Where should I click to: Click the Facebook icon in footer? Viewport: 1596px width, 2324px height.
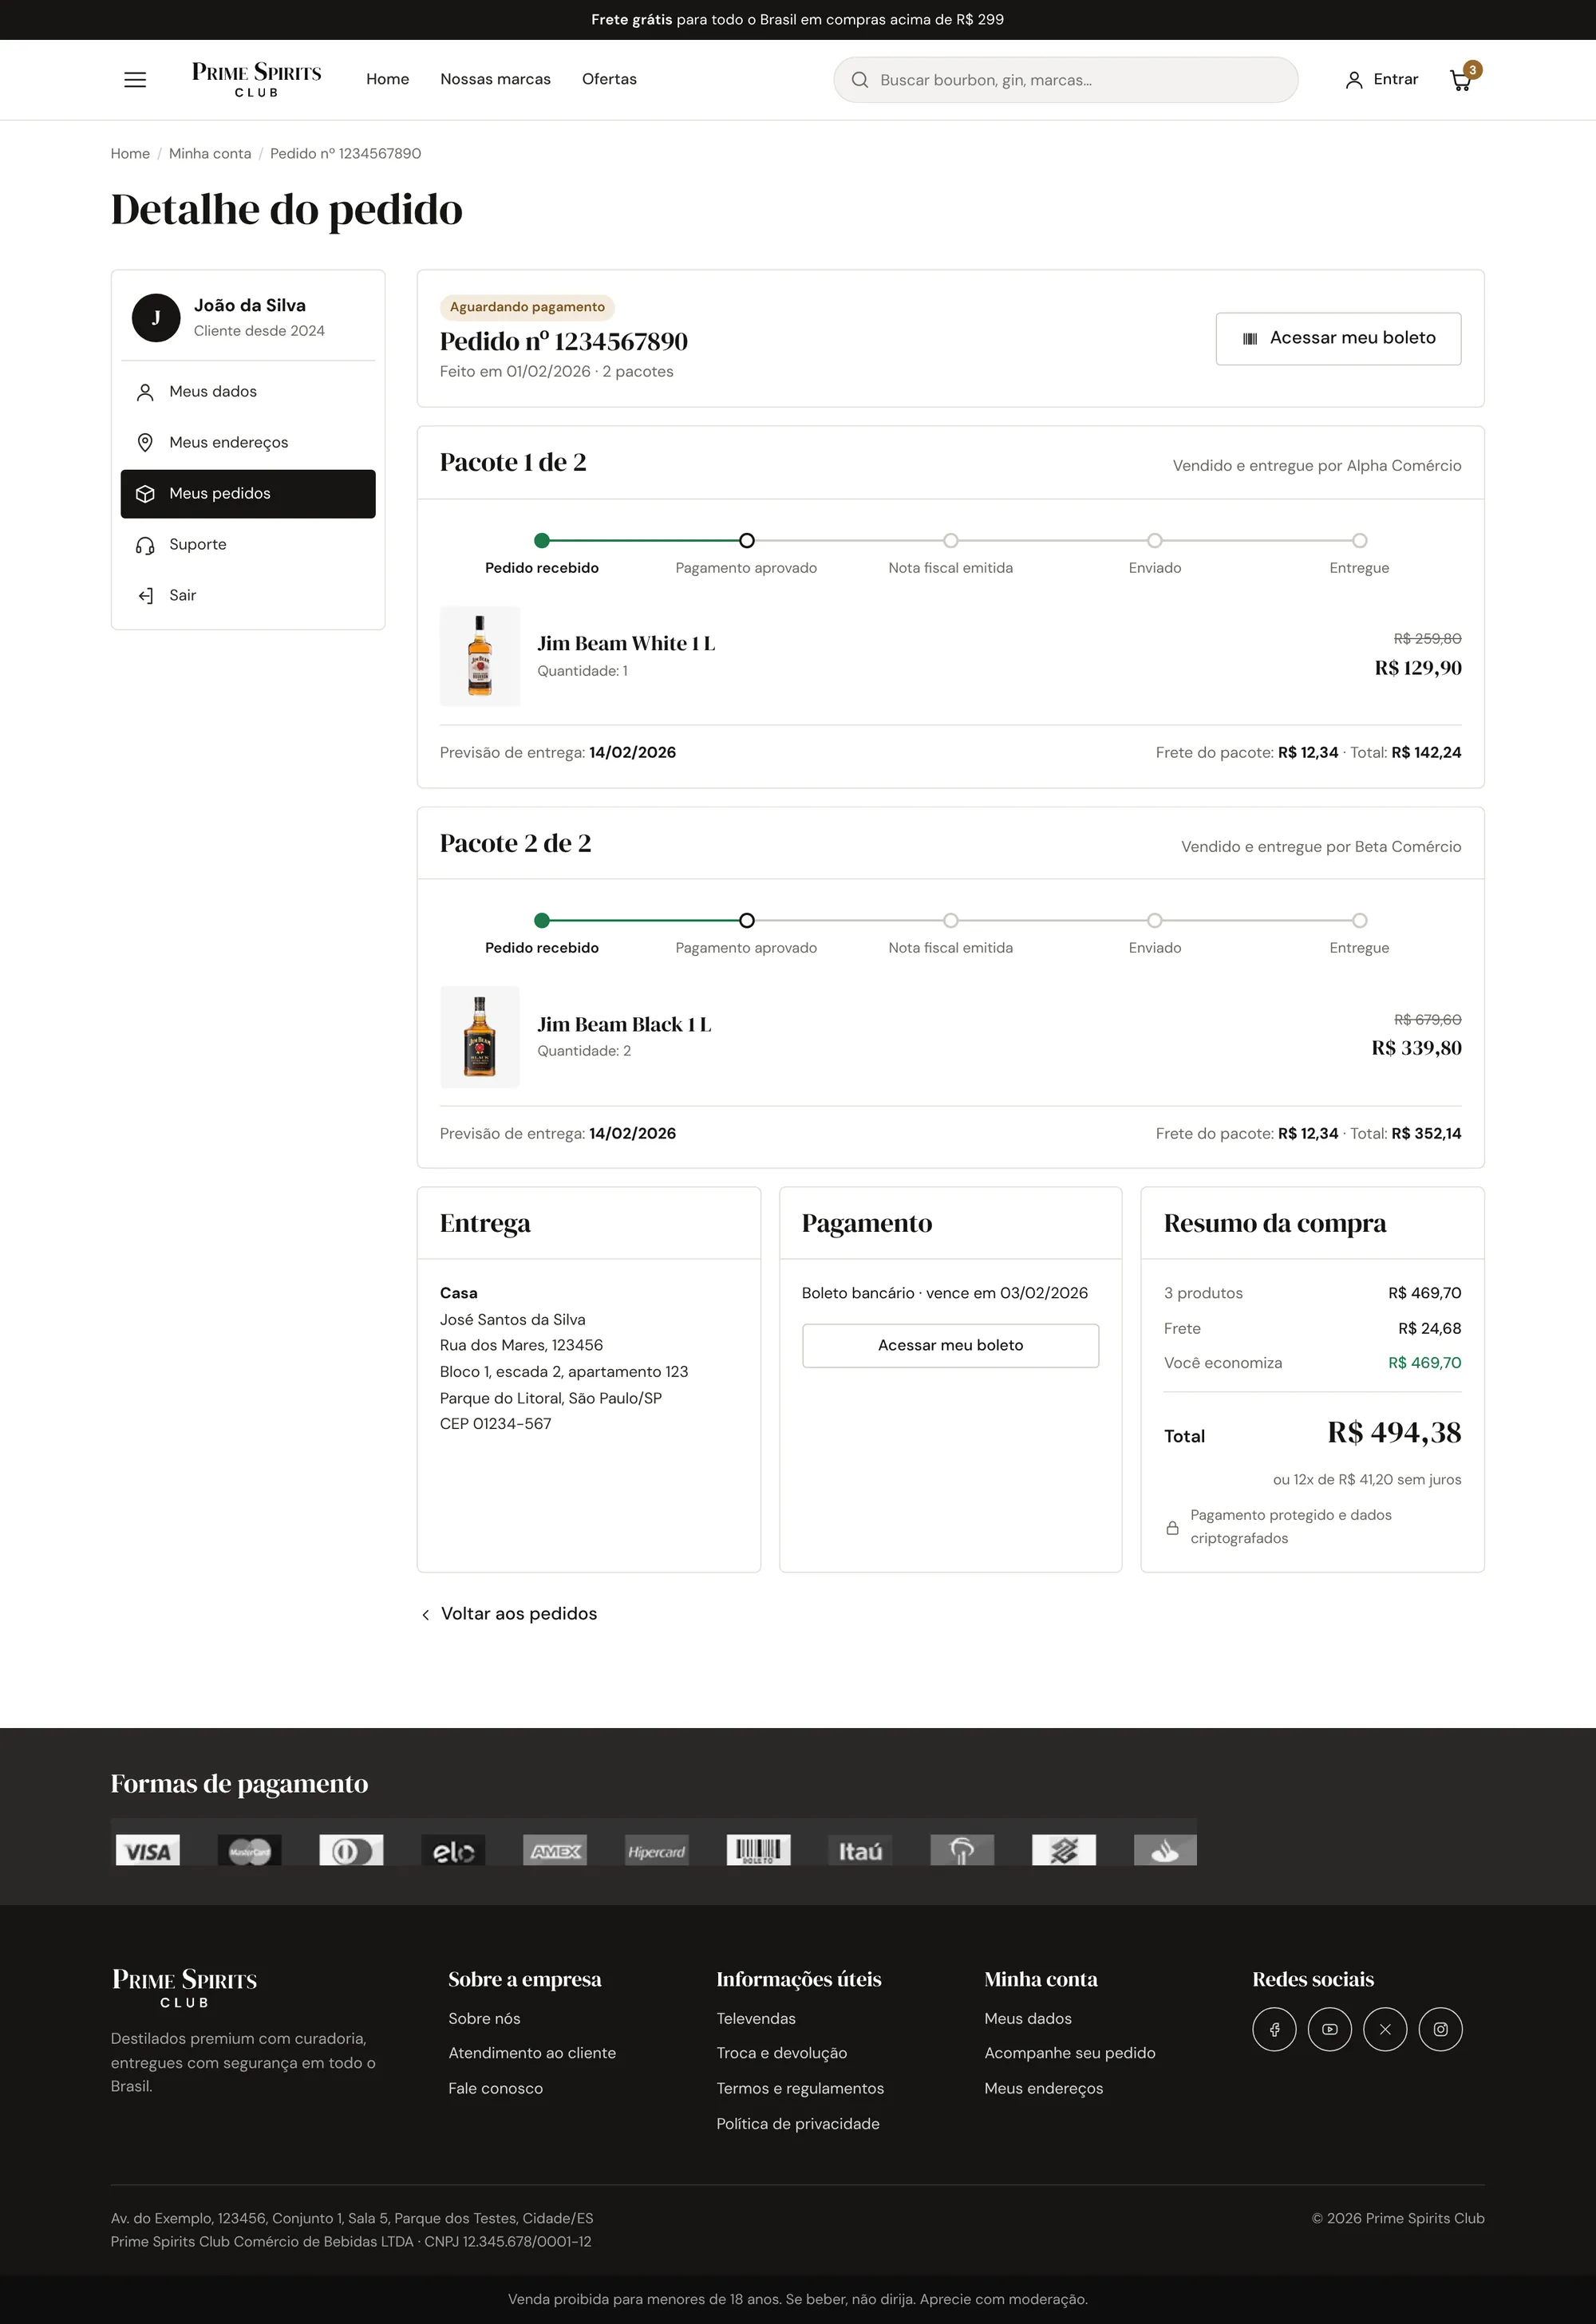tap(1274, 2029)
